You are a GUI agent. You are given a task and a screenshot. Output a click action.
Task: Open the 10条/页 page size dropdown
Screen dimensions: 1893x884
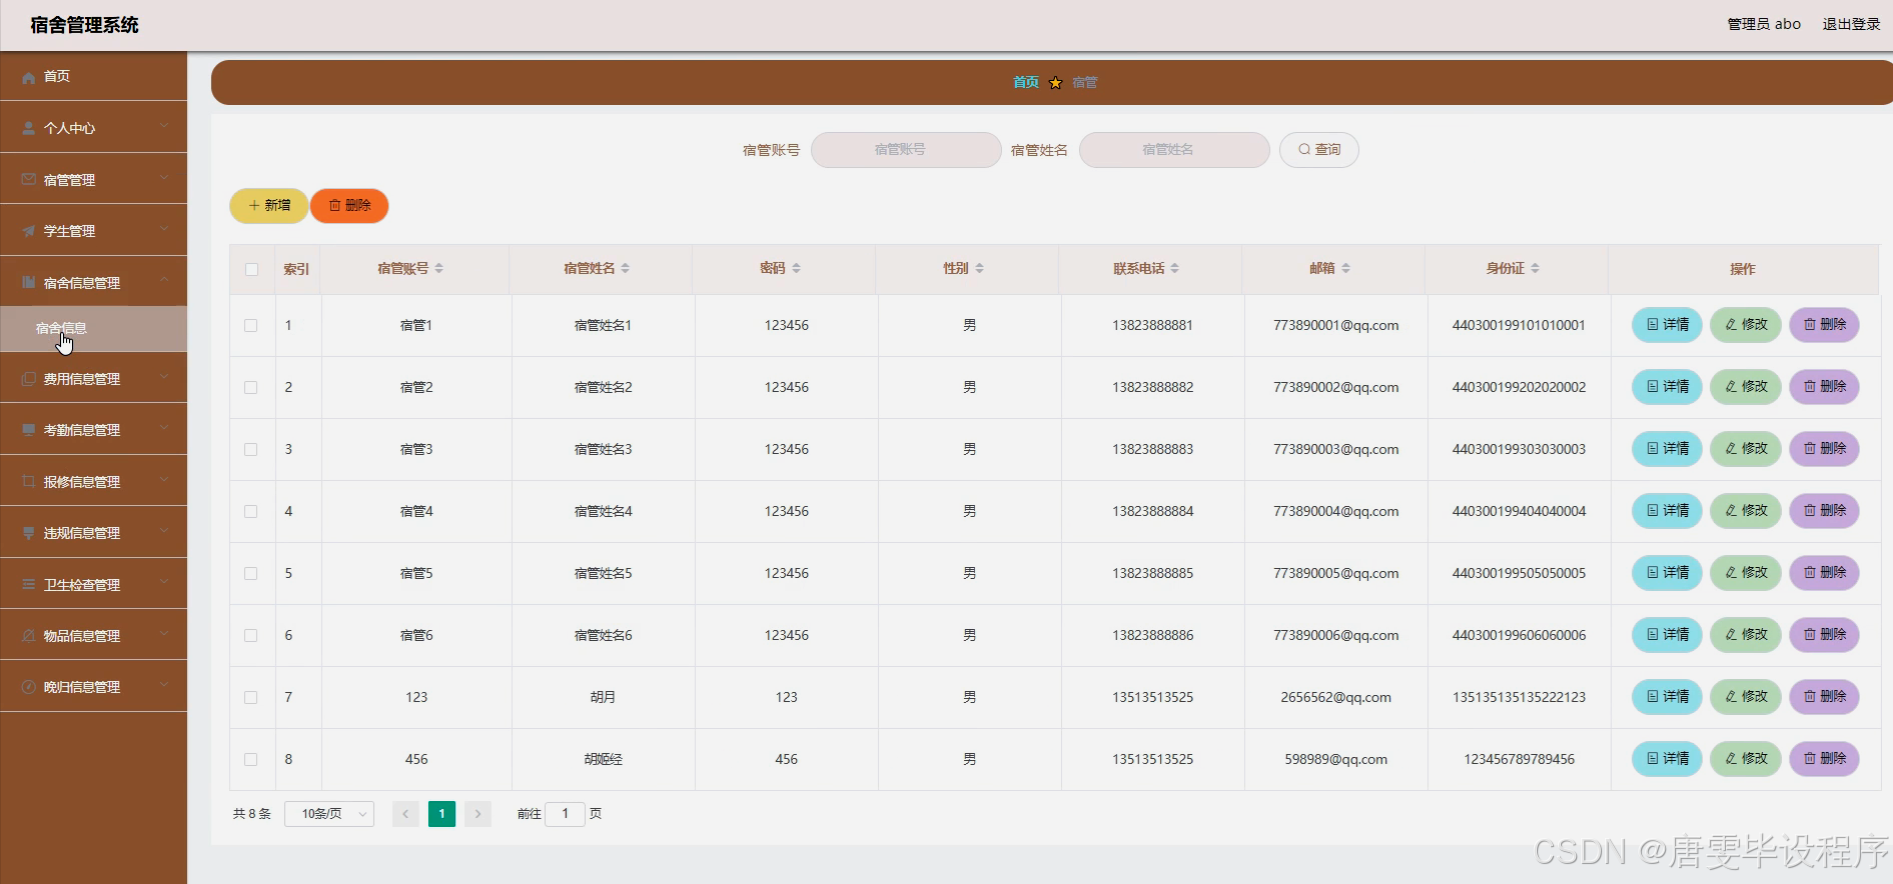pyautogui.click(x=329, y=814)
